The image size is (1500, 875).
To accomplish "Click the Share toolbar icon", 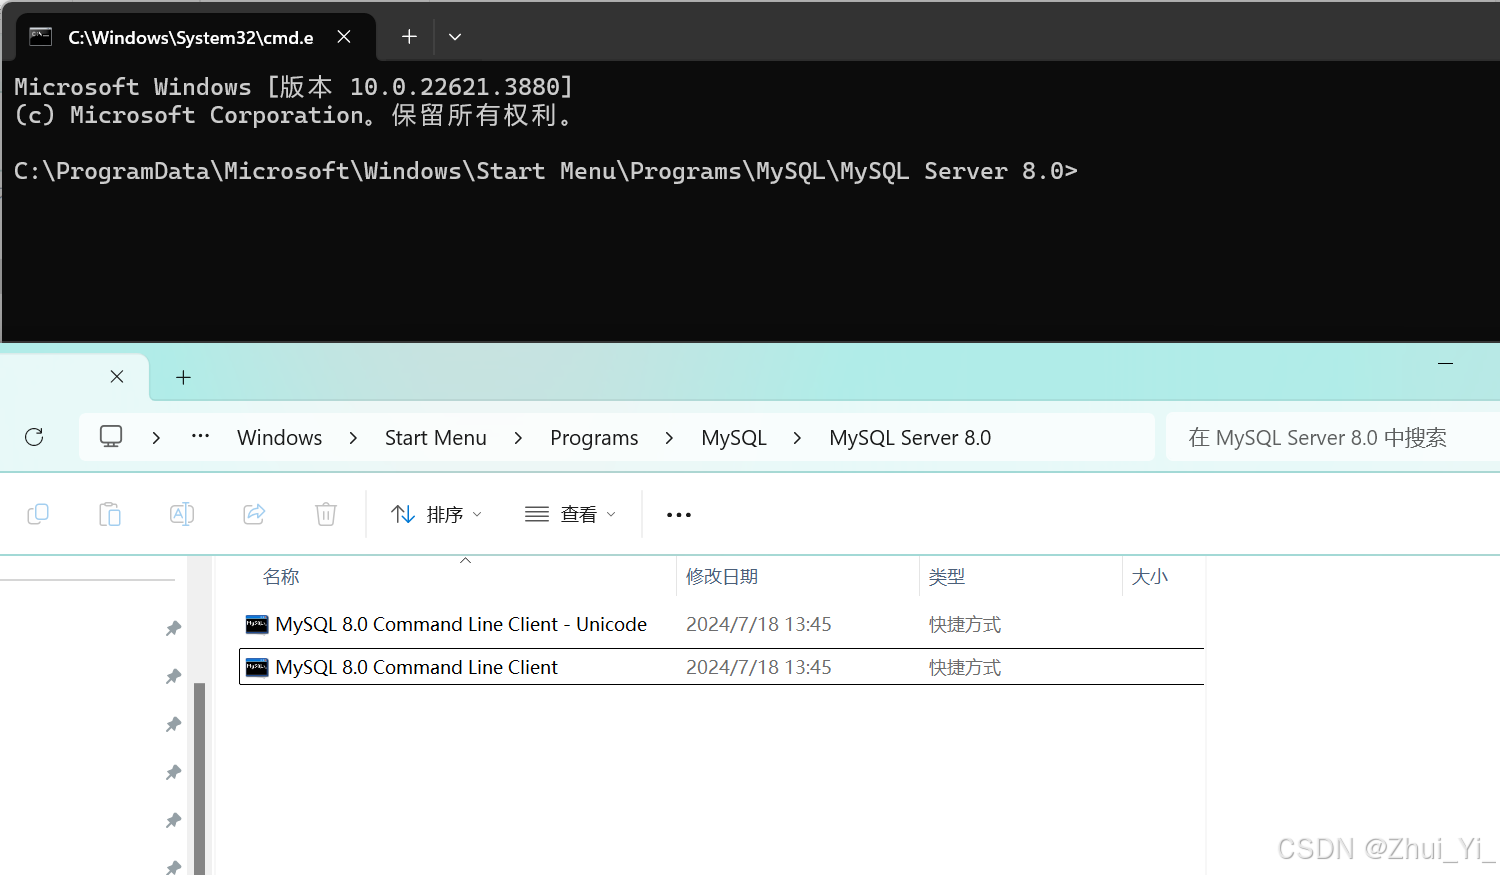I will point(254,514).
